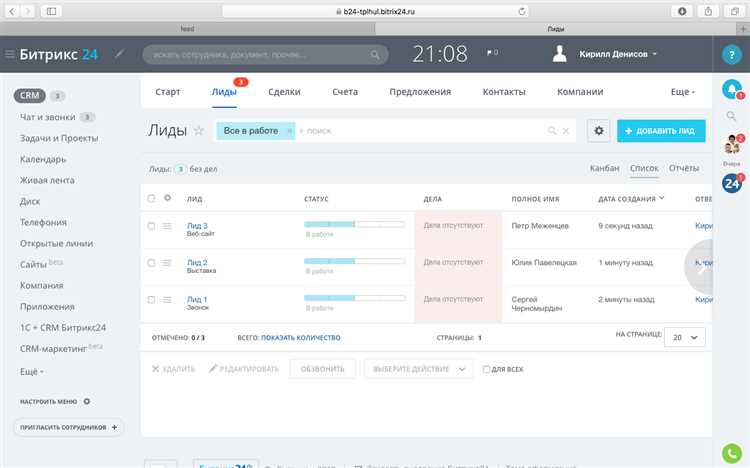Reload the page in the browser
The width and height of the screenshot is (750, 468).
522,11
